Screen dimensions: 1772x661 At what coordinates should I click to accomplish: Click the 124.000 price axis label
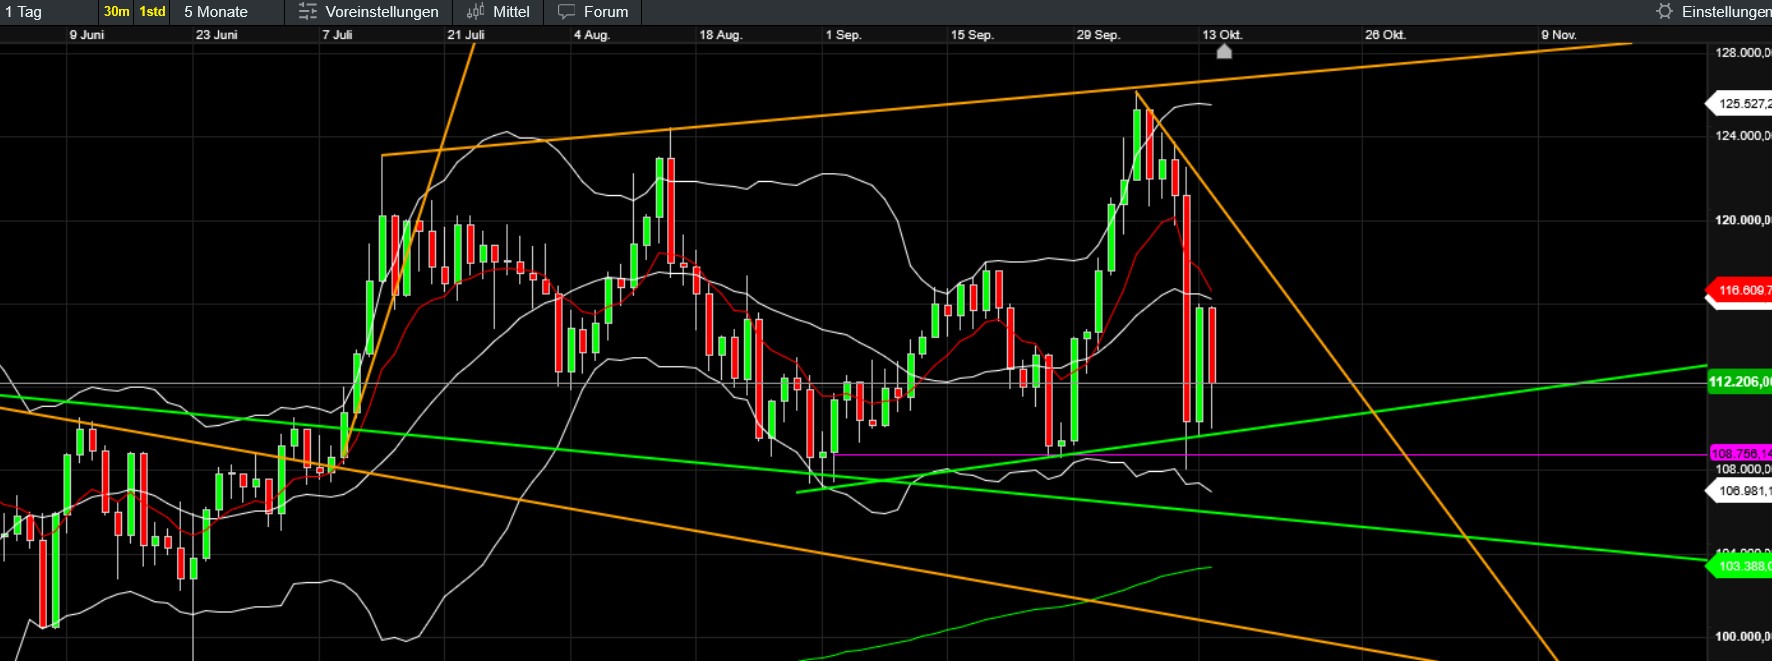click(1743, 136)
